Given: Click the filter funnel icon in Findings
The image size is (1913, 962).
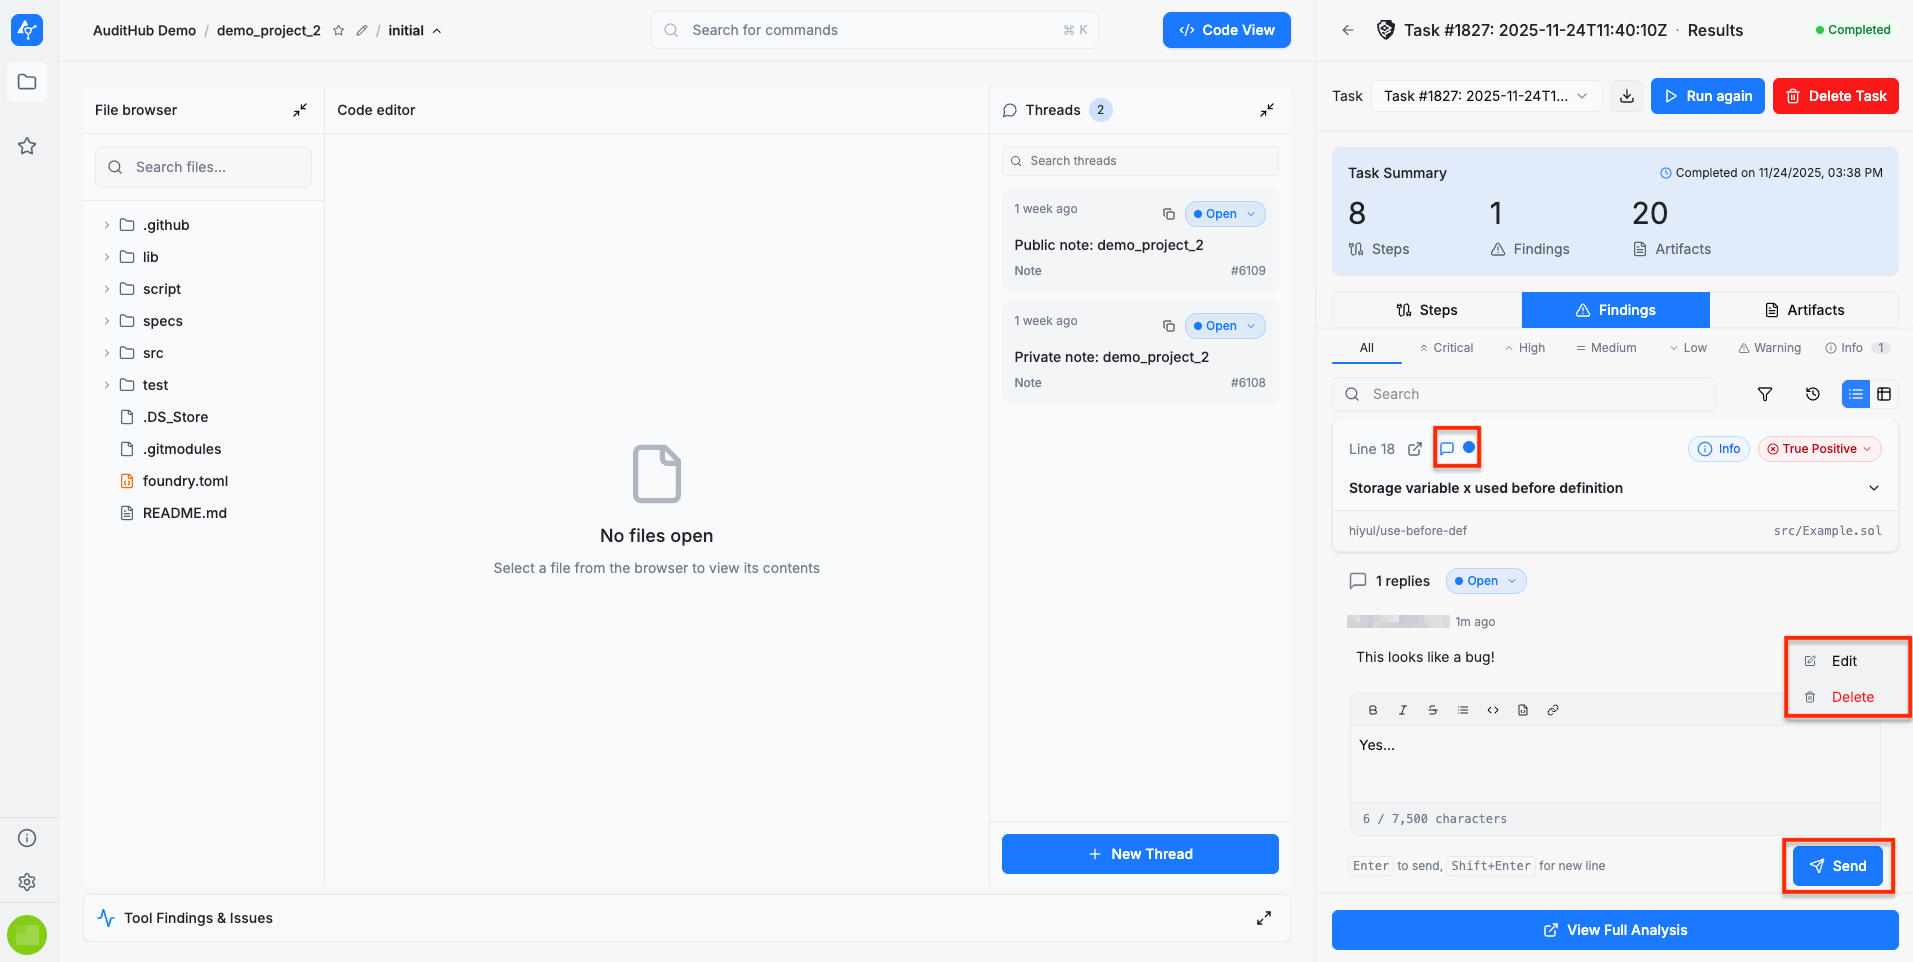Looking at the screenshot, I should [x=1765, y=394].
